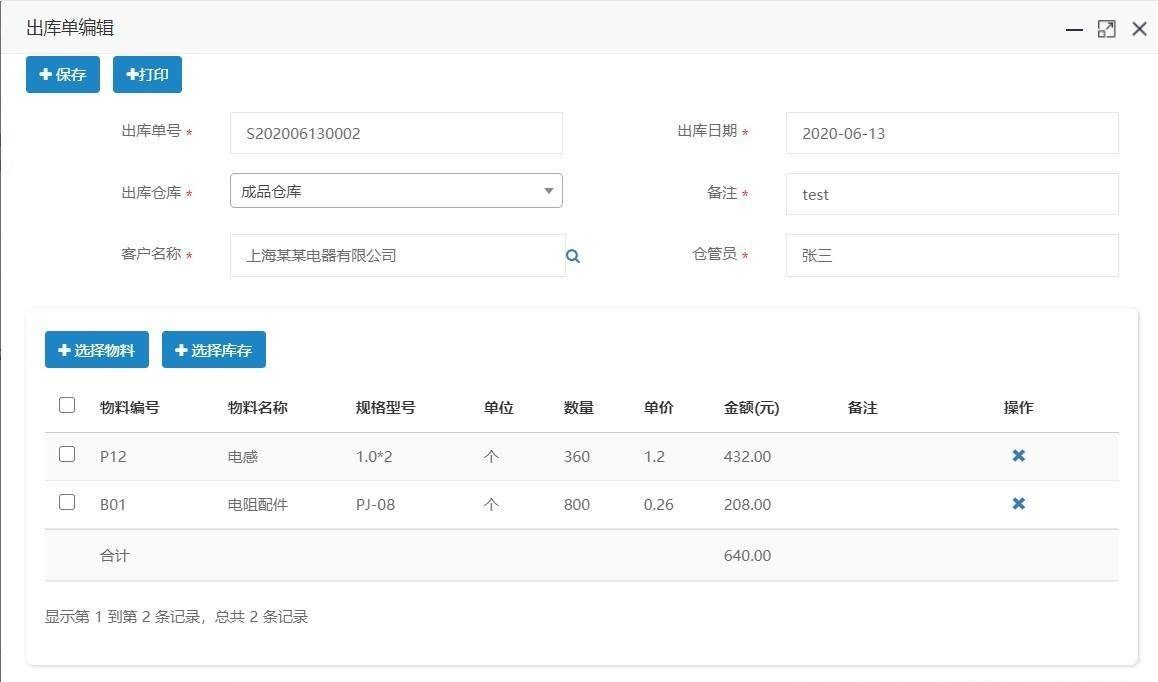Click into the 客户名称 text field
1158x682 pixels.
(396, 255)
